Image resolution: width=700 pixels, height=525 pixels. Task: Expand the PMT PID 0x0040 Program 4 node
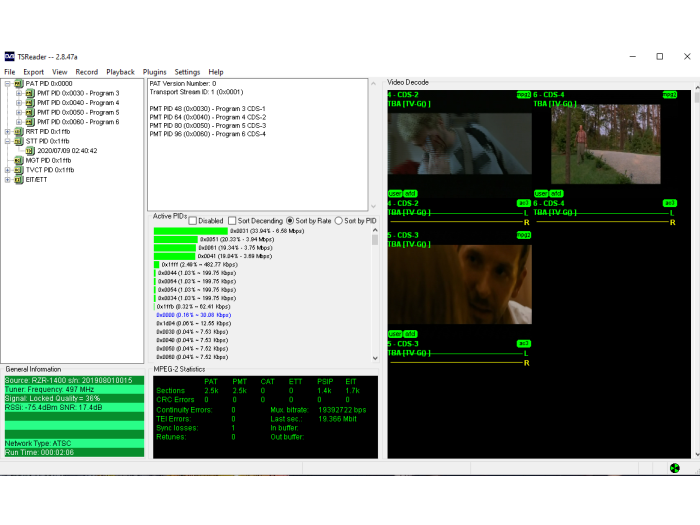pyautogui.click(x=19, y=103)
